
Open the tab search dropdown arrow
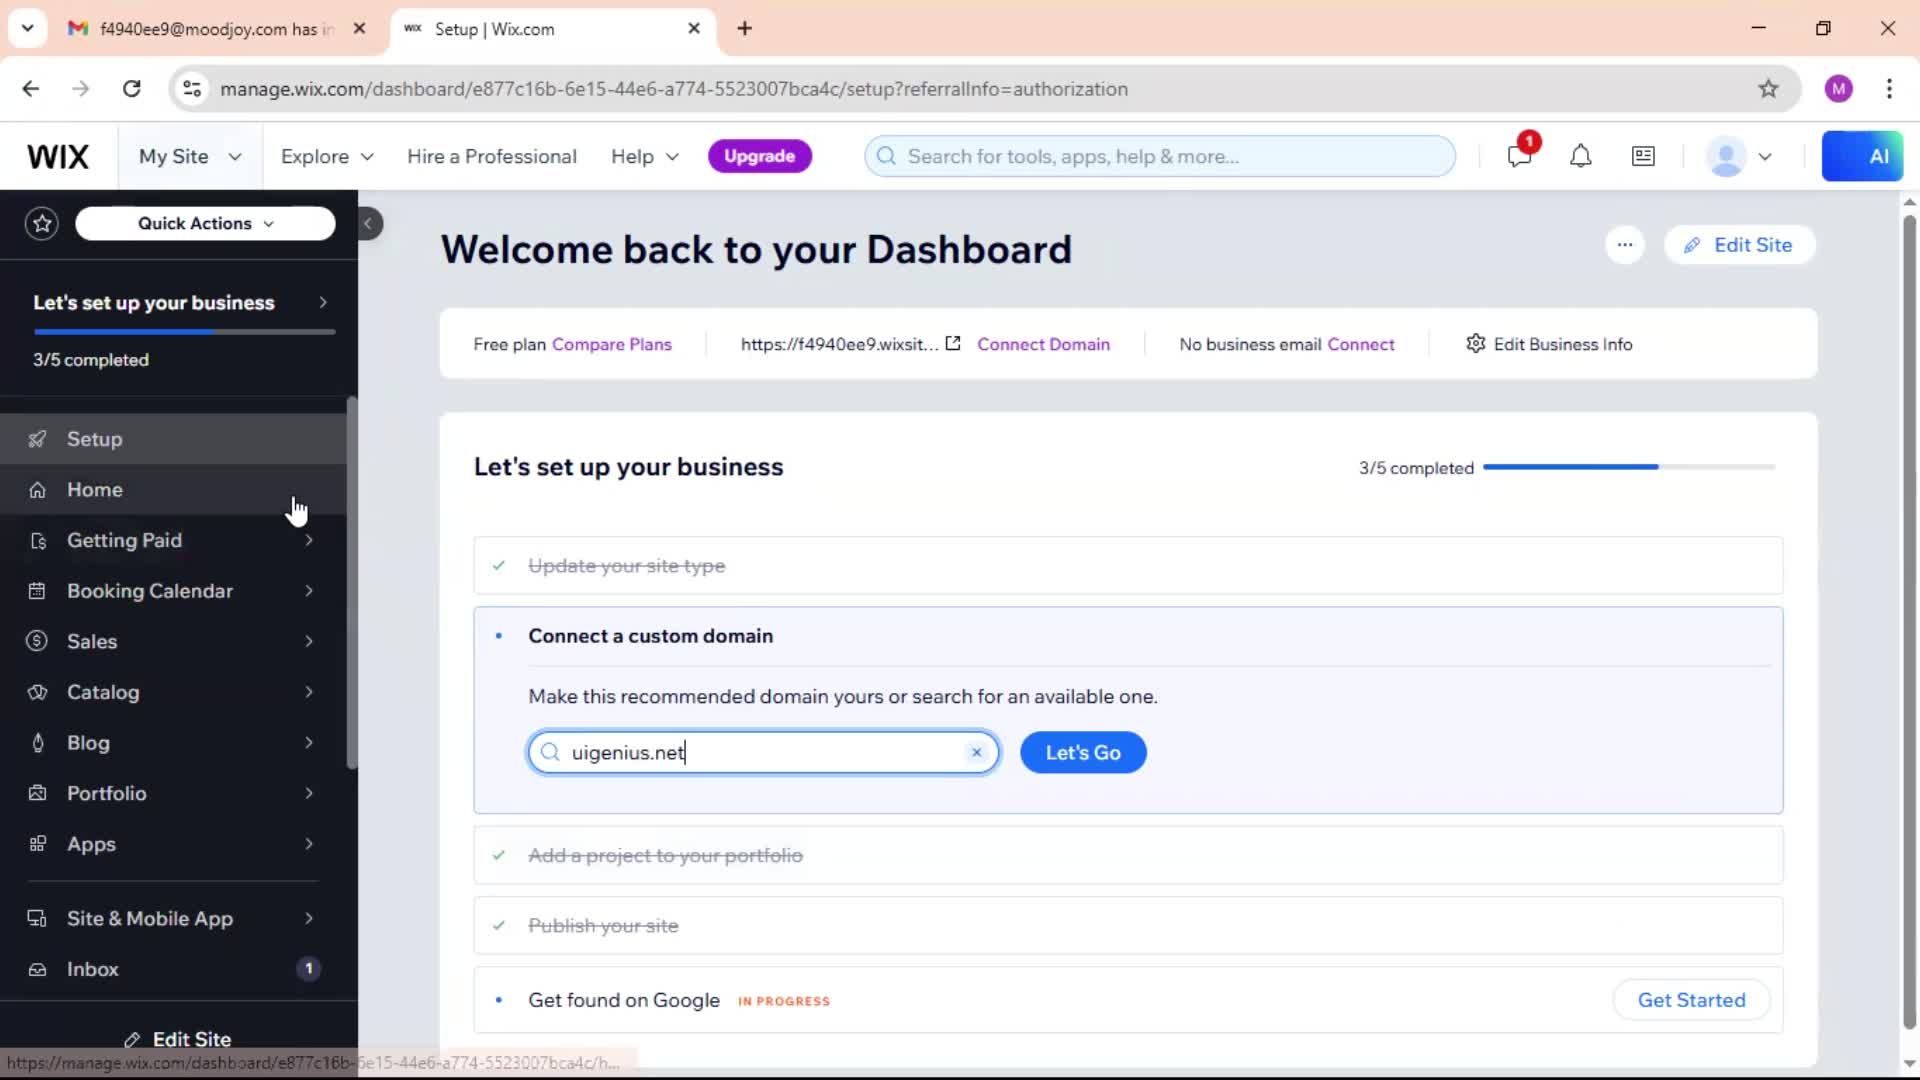27,28
